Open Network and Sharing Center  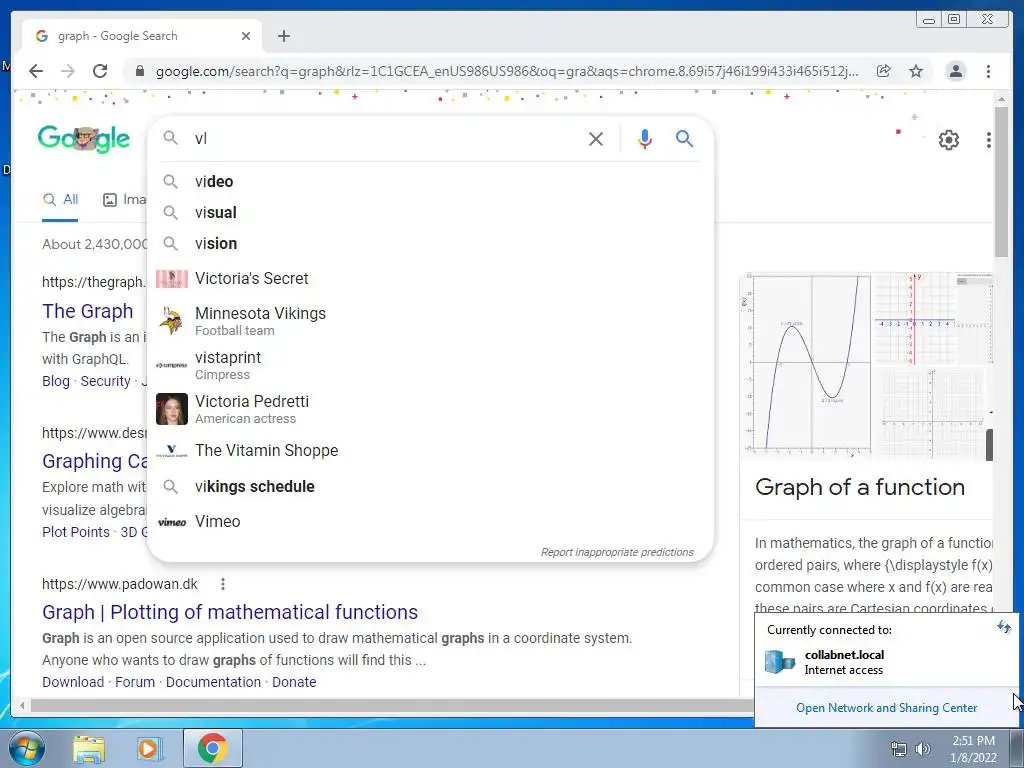[886, 708]
